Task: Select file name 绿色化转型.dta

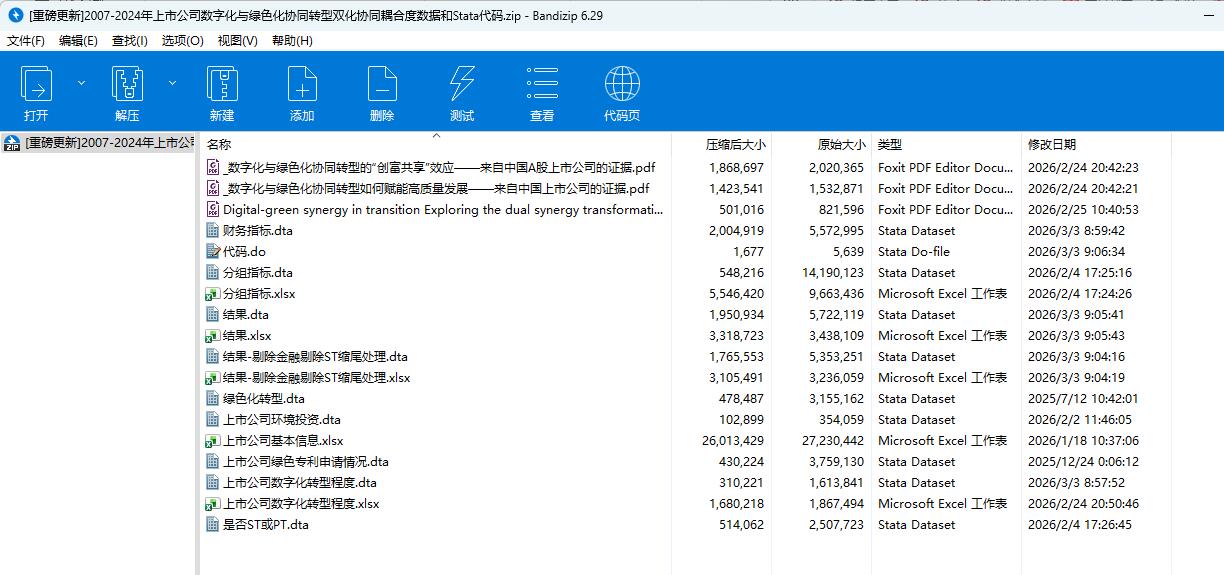Action: (x=264, y=399)
